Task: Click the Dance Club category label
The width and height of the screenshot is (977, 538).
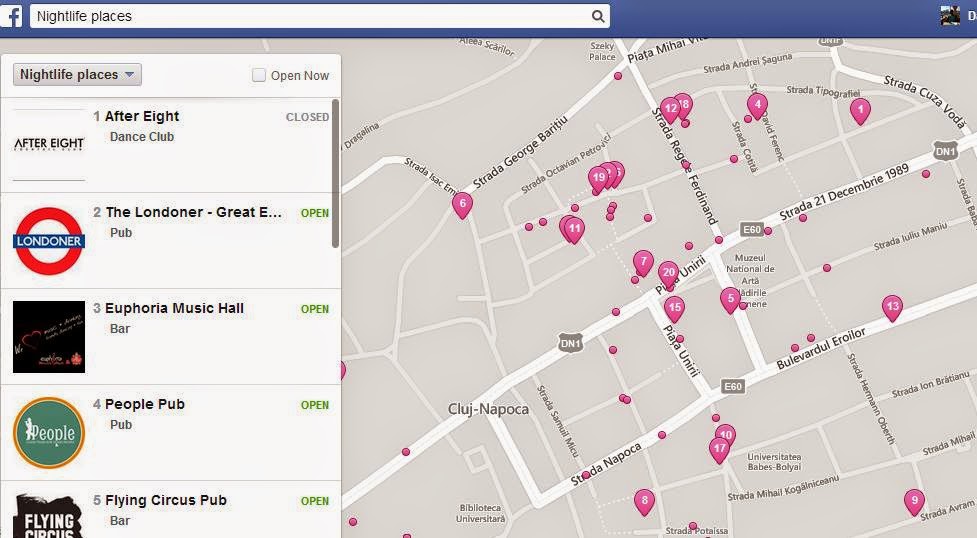Action: 141,137
